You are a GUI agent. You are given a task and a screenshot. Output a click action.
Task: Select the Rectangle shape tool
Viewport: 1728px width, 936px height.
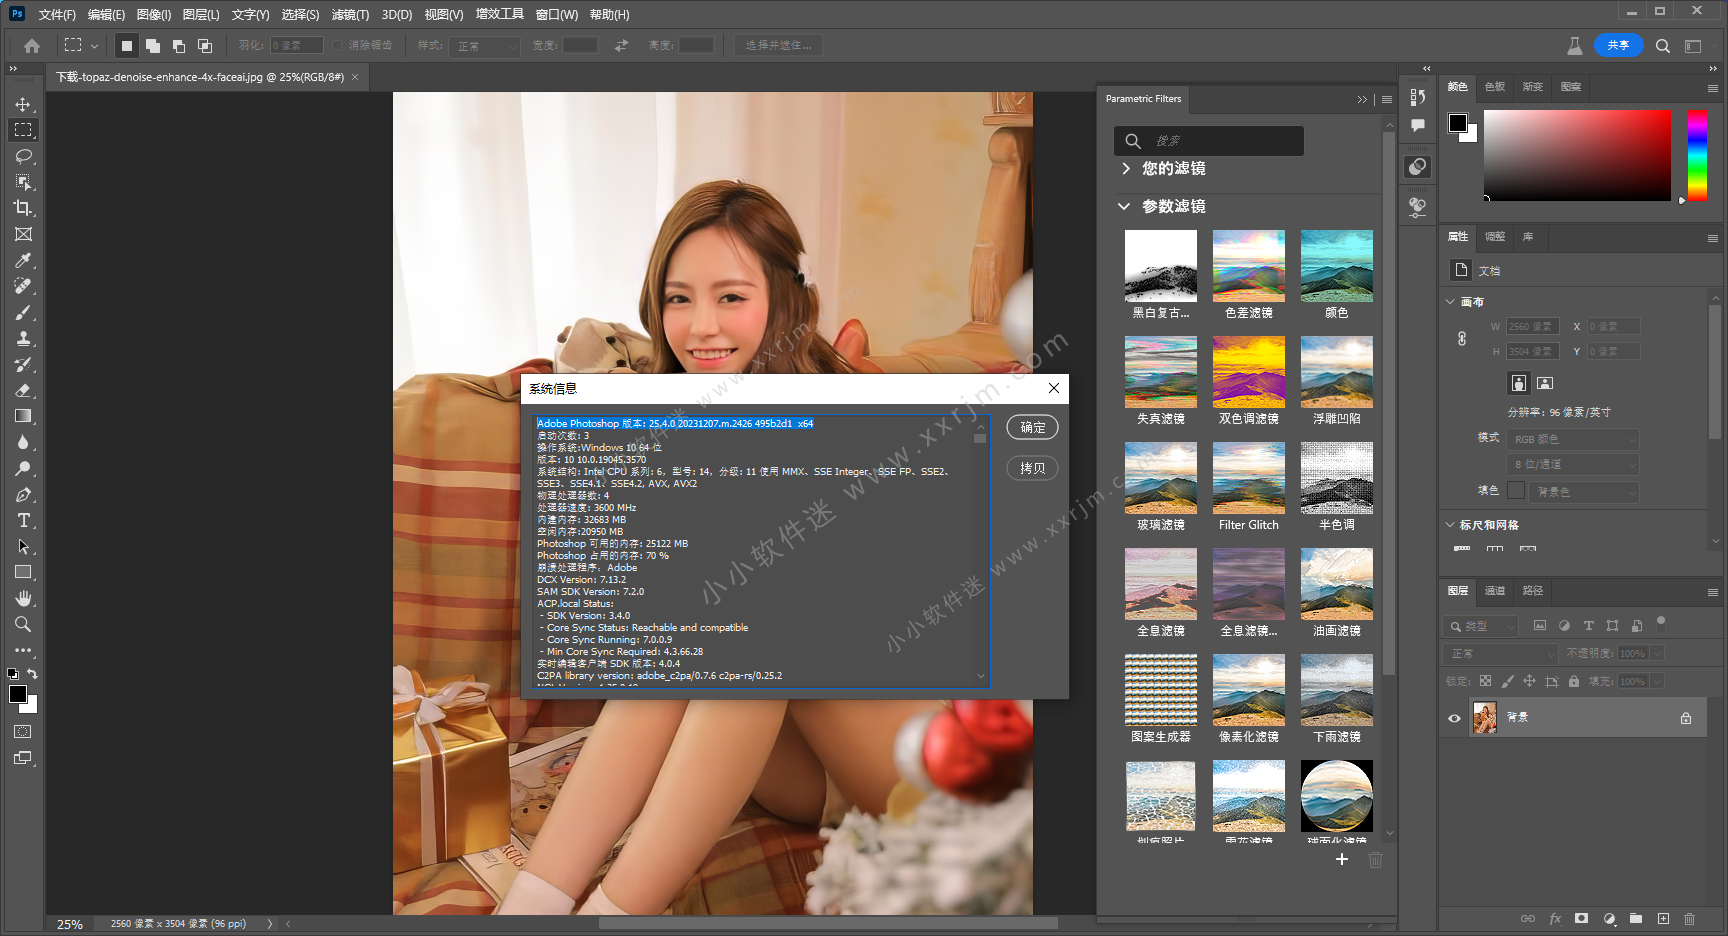pos(23,572)
